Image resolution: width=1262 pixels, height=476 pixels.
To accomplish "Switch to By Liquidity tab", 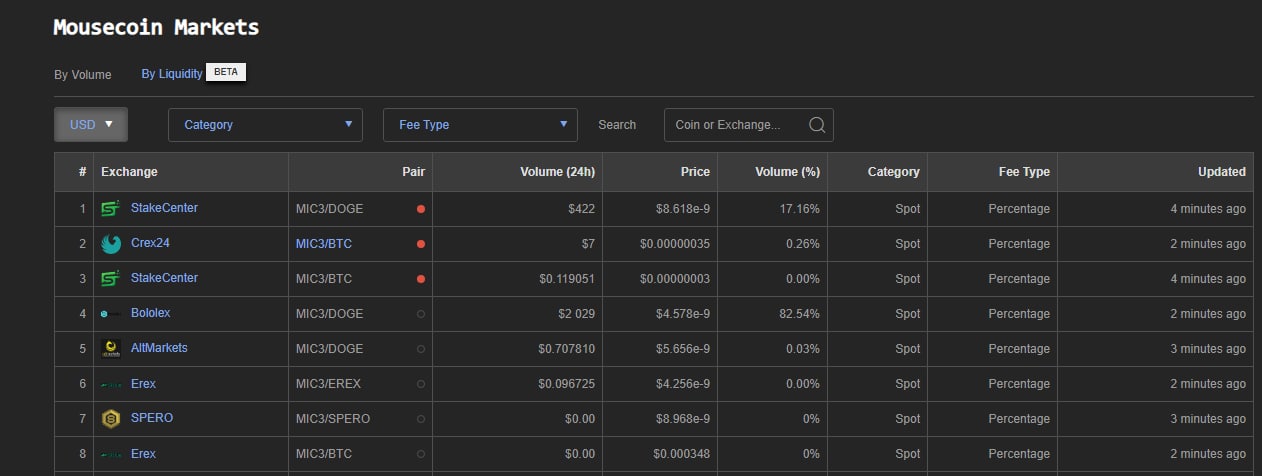I will click(x=172, y=74).
